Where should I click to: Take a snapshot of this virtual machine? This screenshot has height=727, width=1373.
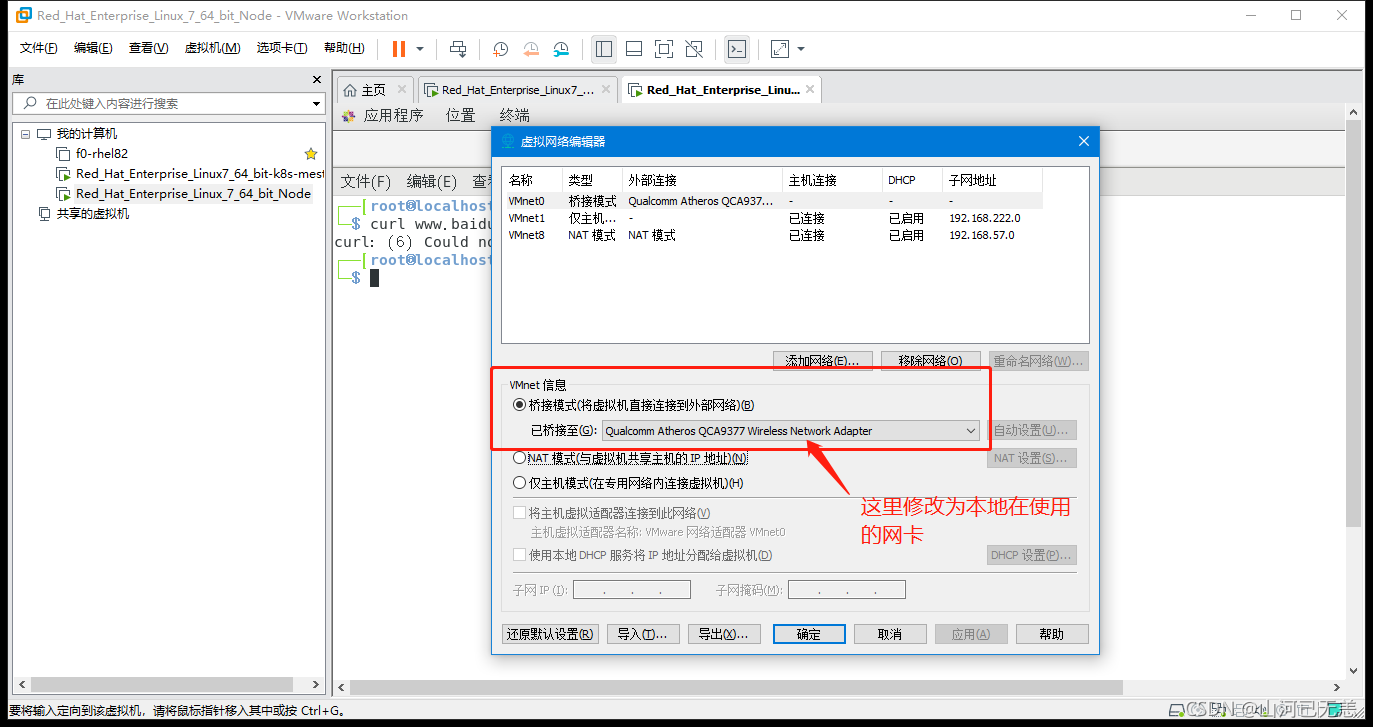point(500,48)
